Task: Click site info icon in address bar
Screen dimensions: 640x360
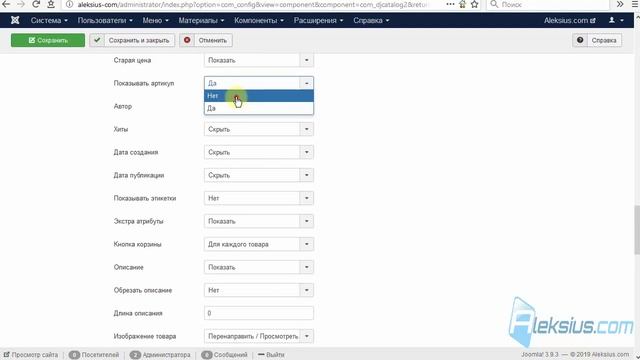Action: coord(69,4)
